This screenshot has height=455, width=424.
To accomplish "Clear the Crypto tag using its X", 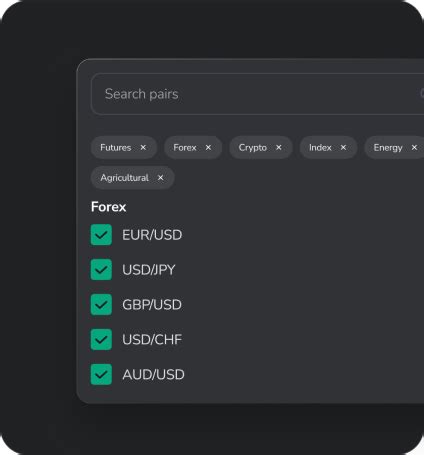I will 279,147.
